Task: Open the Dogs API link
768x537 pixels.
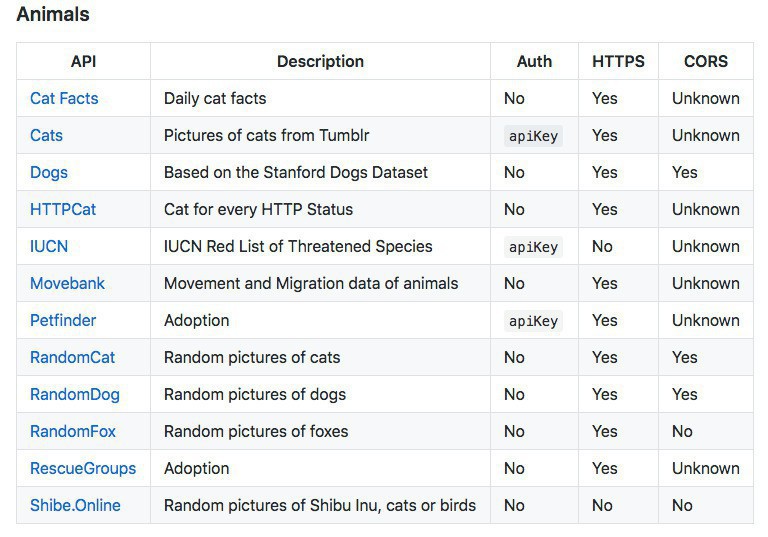Action: (49, 172)
